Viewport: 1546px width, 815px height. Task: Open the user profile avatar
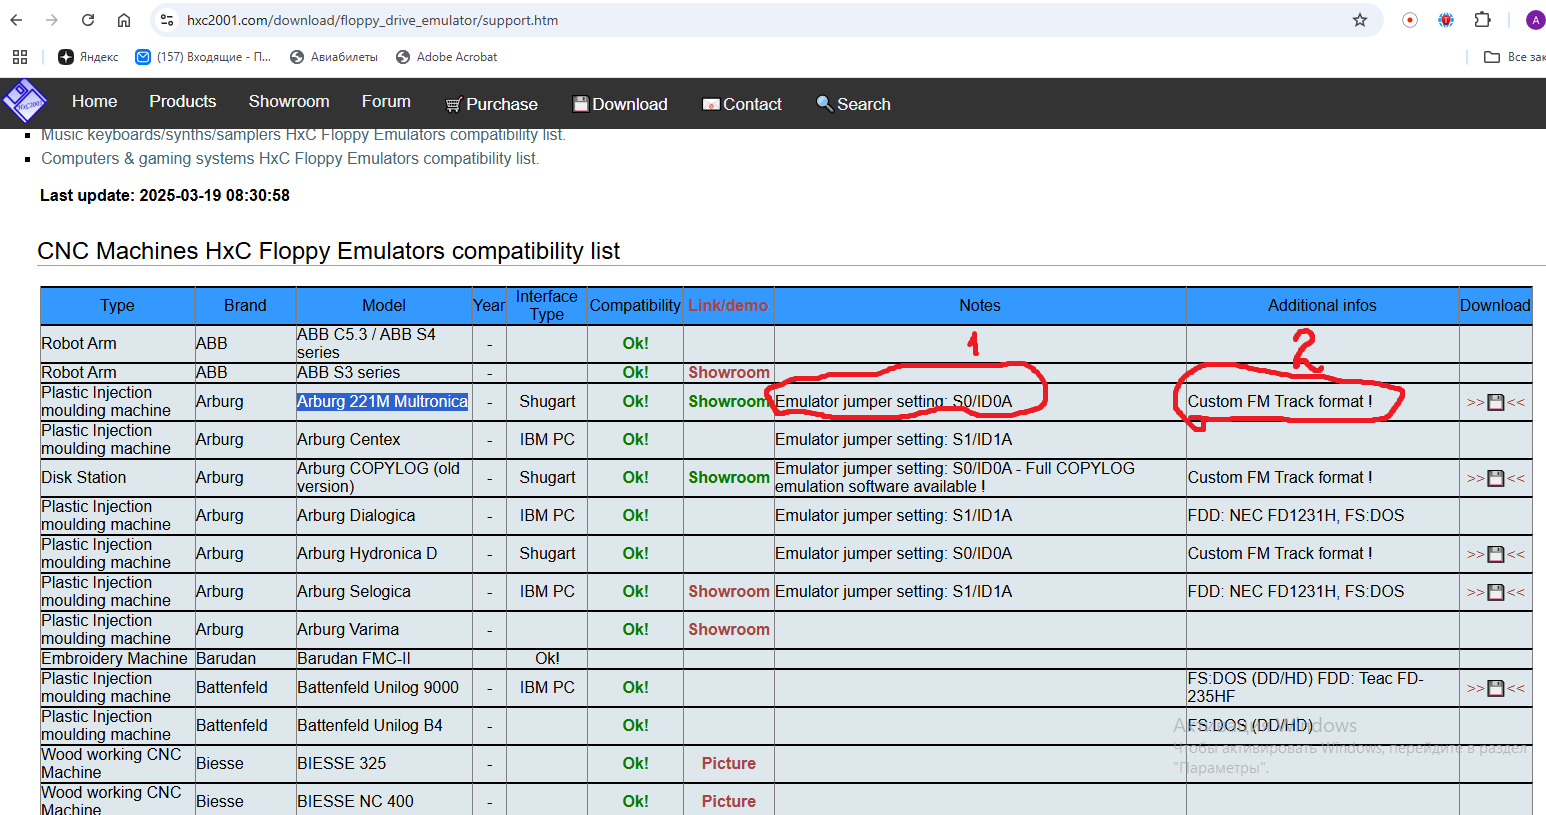pos(1535,20)
